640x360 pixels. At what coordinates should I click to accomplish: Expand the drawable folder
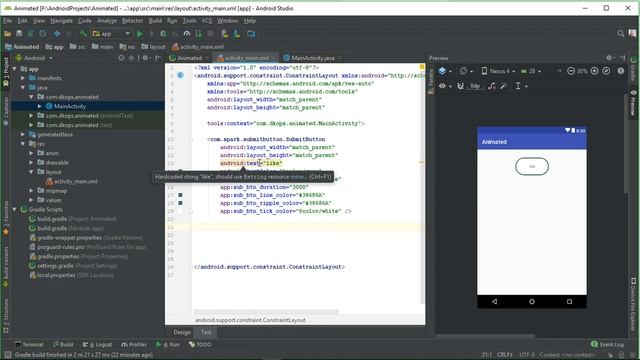[31, 162]
